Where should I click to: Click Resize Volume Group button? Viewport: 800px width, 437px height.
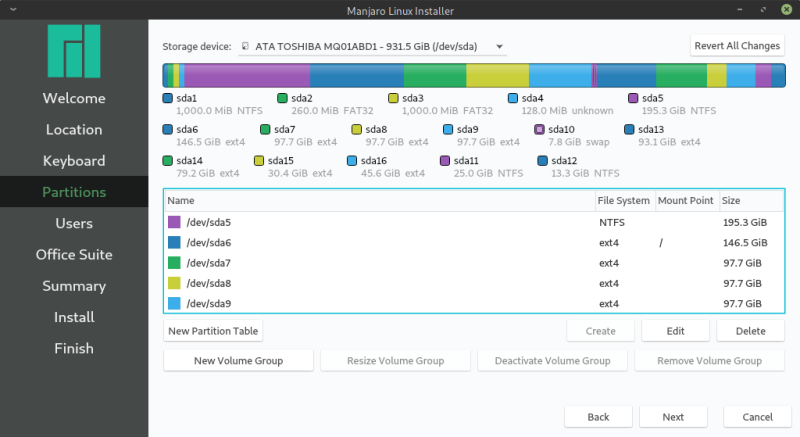click(395, 361)
